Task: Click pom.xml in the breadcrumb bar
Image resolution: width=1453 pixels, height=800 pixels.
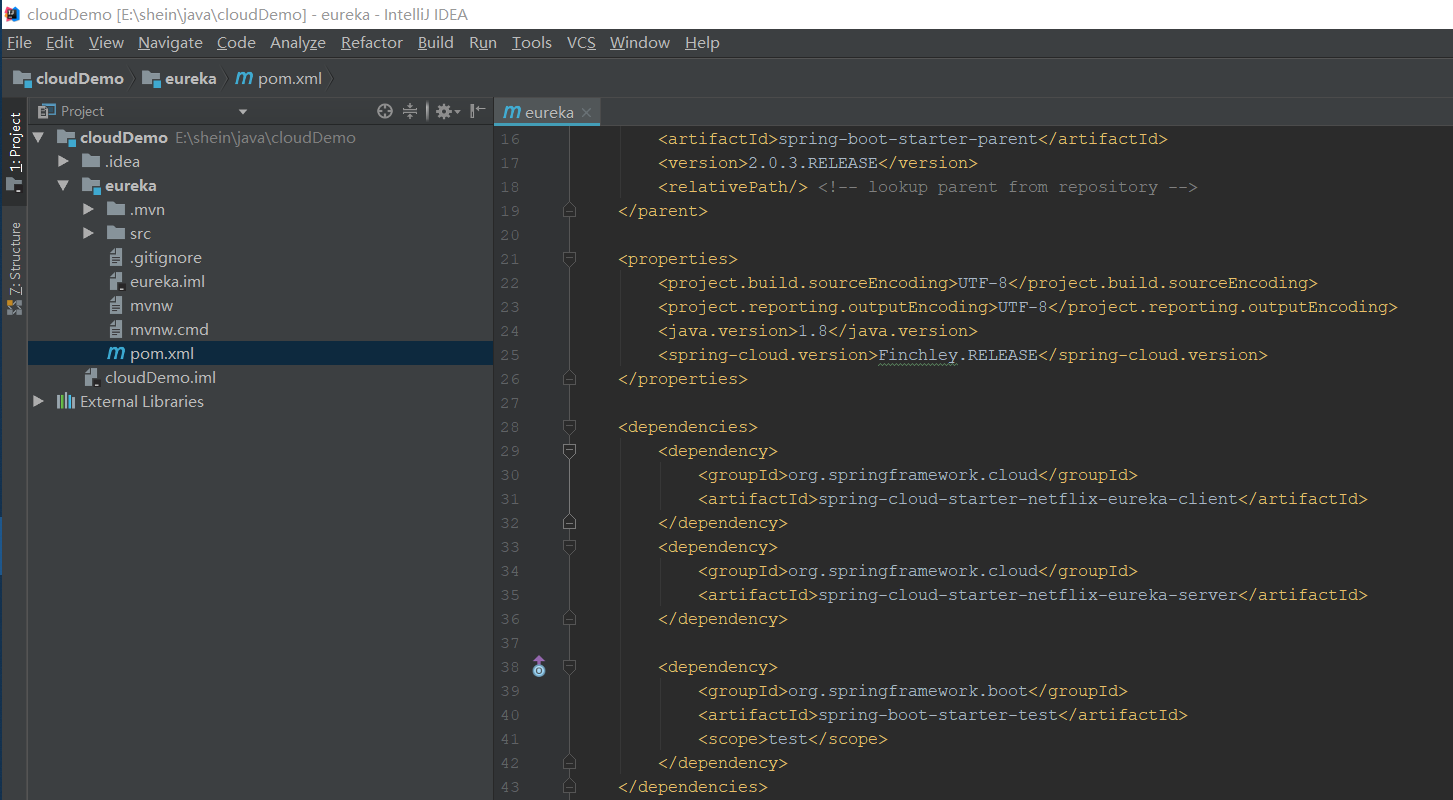Action: [x=278, y=78]
